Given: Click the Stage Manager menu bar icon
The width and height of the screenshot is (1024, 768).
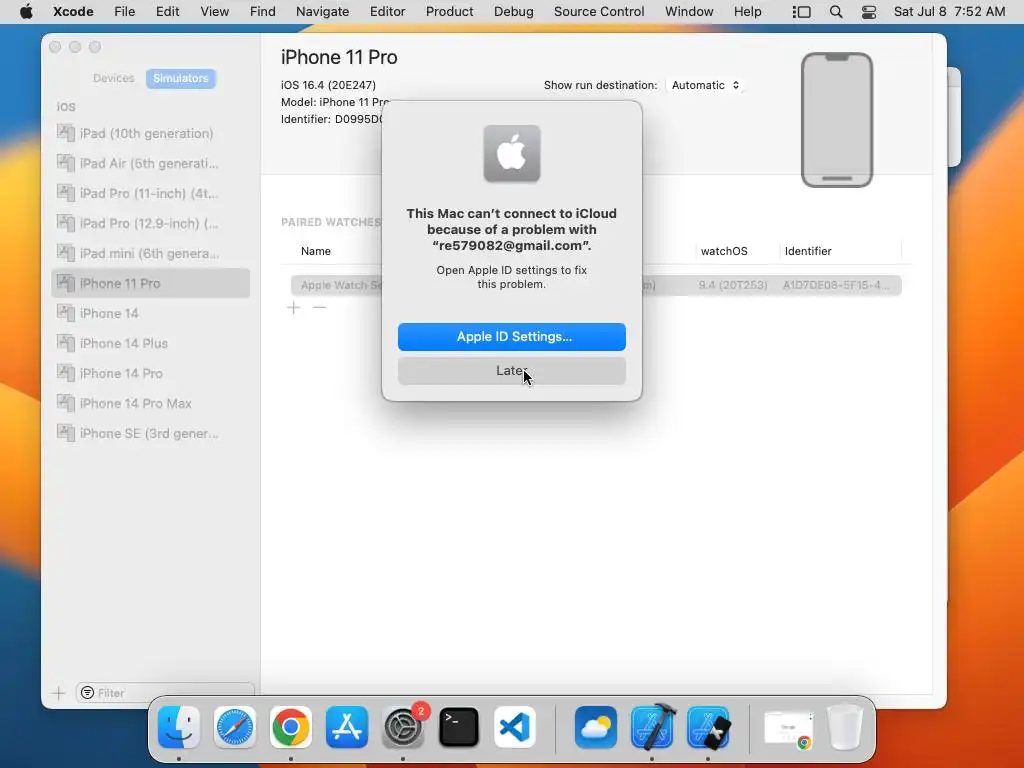Looking at the screenshot, I should [x=801, y=12].
